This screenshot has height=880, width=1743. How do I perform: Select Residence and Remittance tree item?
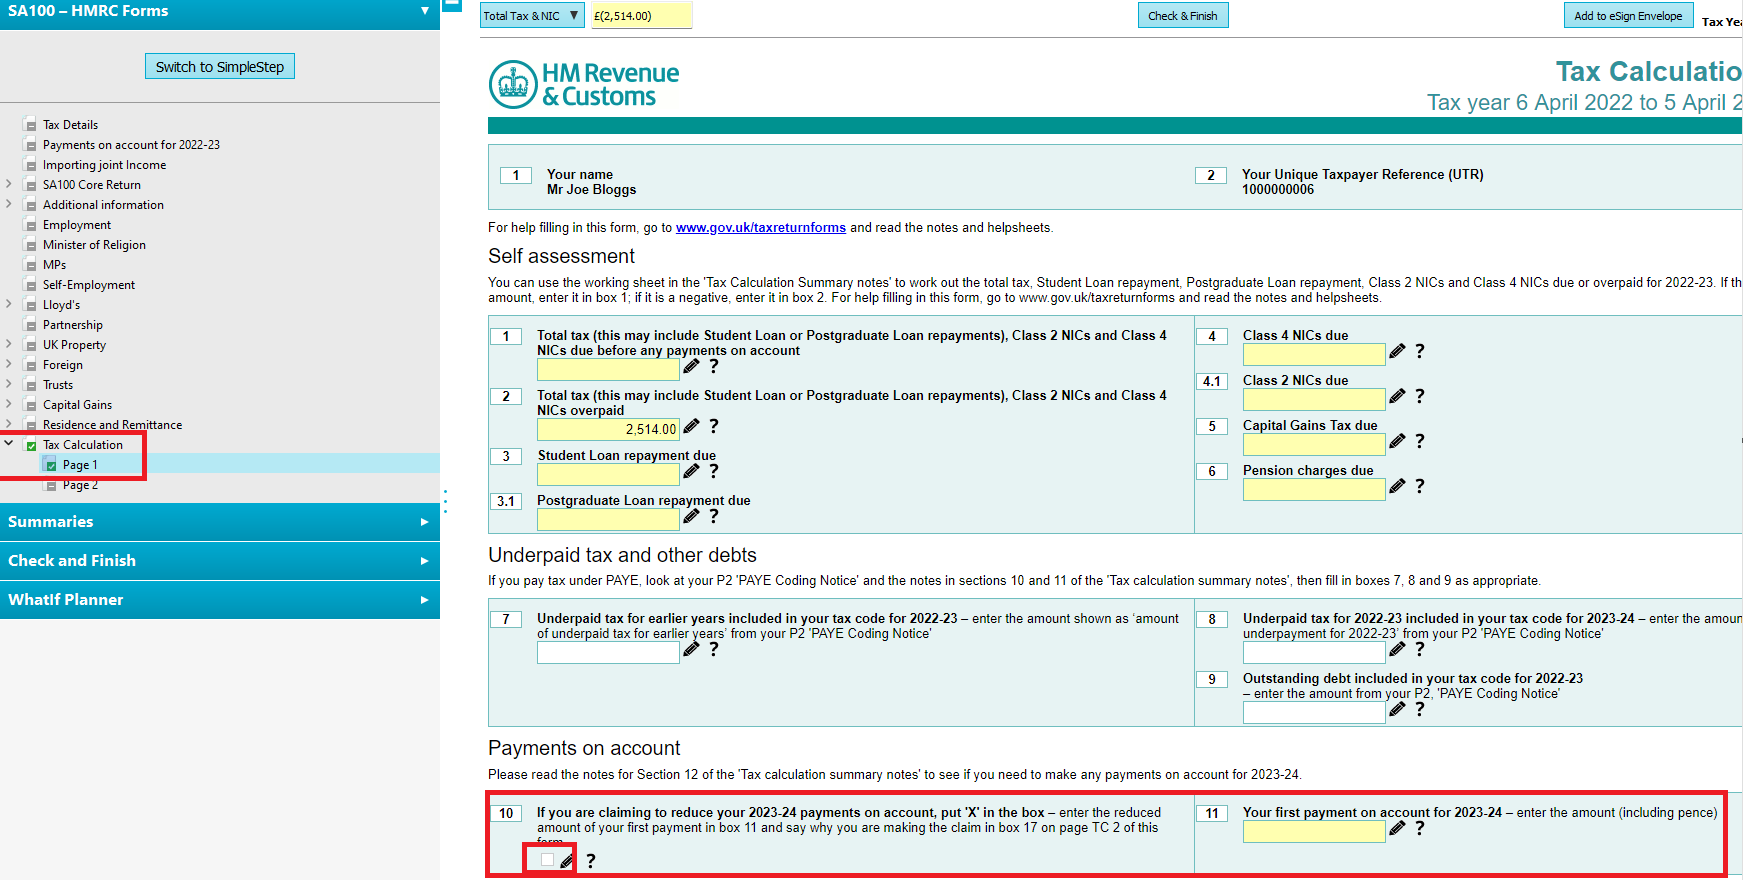(x=112, y=425)
